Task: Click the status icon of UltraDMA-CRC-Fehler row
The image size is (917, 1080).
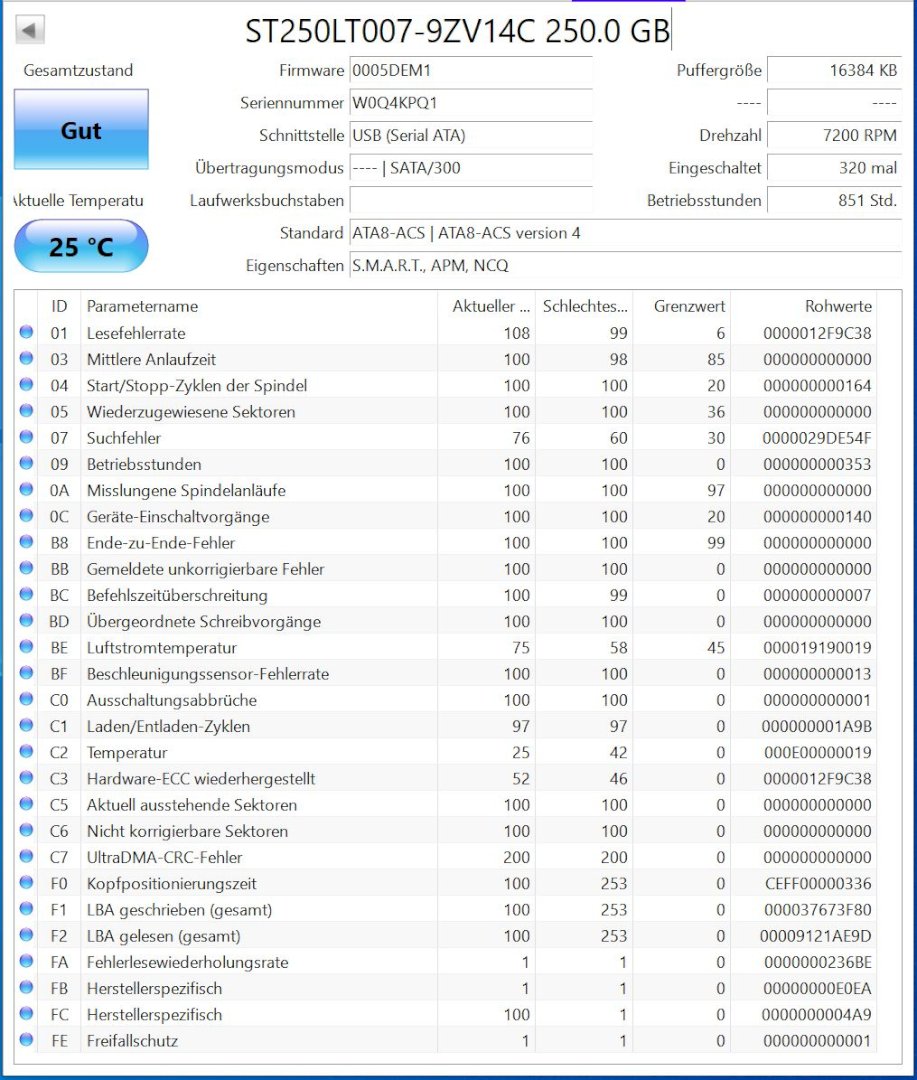Action: (27, 857)
